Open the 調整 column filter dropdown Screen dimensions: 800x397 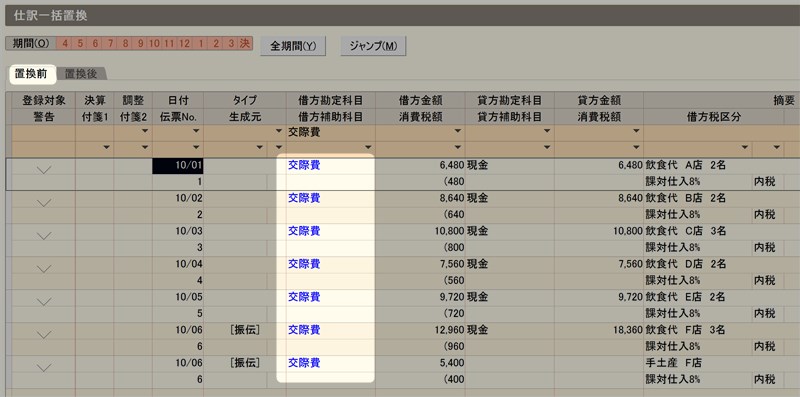coord(145,132)
